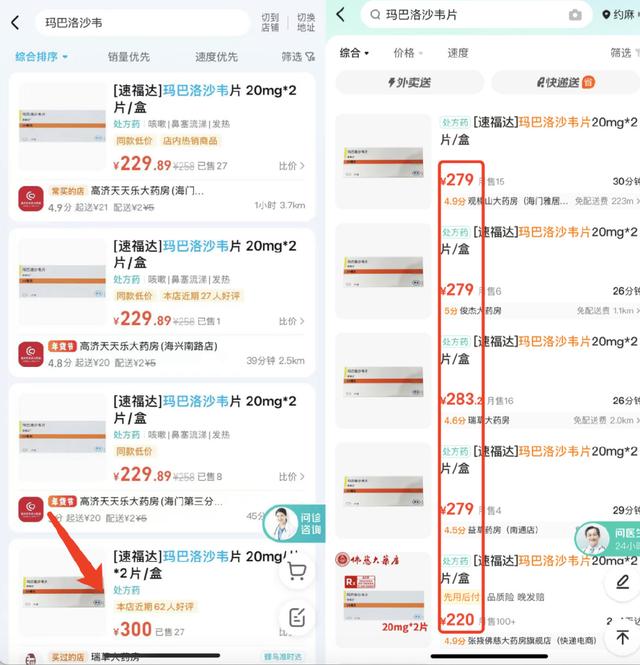Expand the 综合 sort dropdown on right
The width and height of the screenshot is (640, 665).
[354, 53]
